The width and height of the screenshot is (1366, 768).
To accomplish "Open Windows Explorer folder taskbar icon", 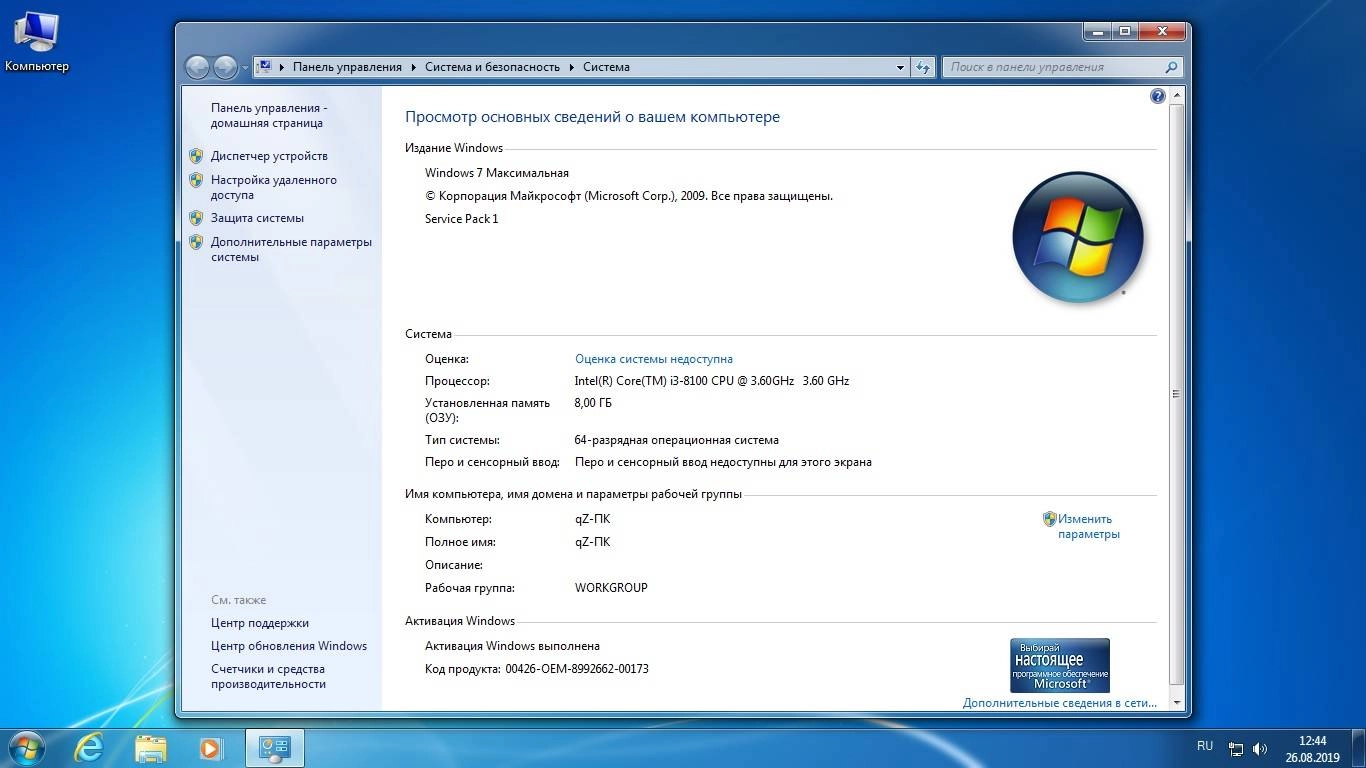I will (151, 747).
